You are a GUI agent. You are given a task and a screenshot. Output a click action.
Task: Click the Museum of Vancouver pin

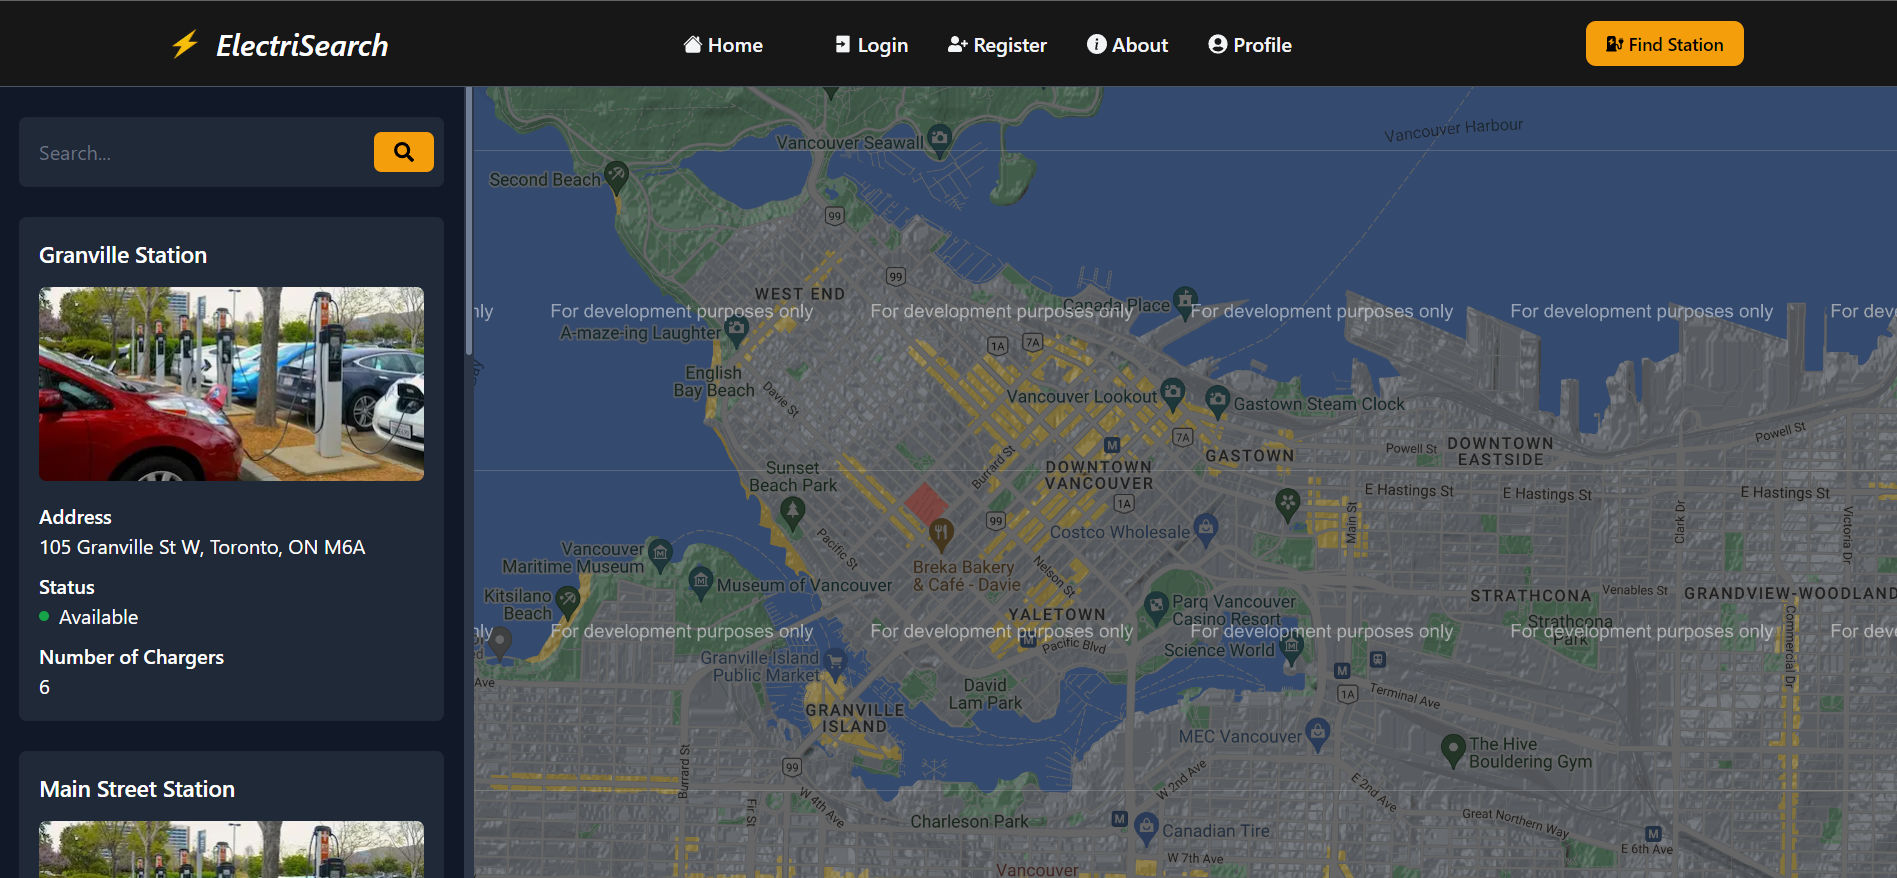[x=701, y=582]
